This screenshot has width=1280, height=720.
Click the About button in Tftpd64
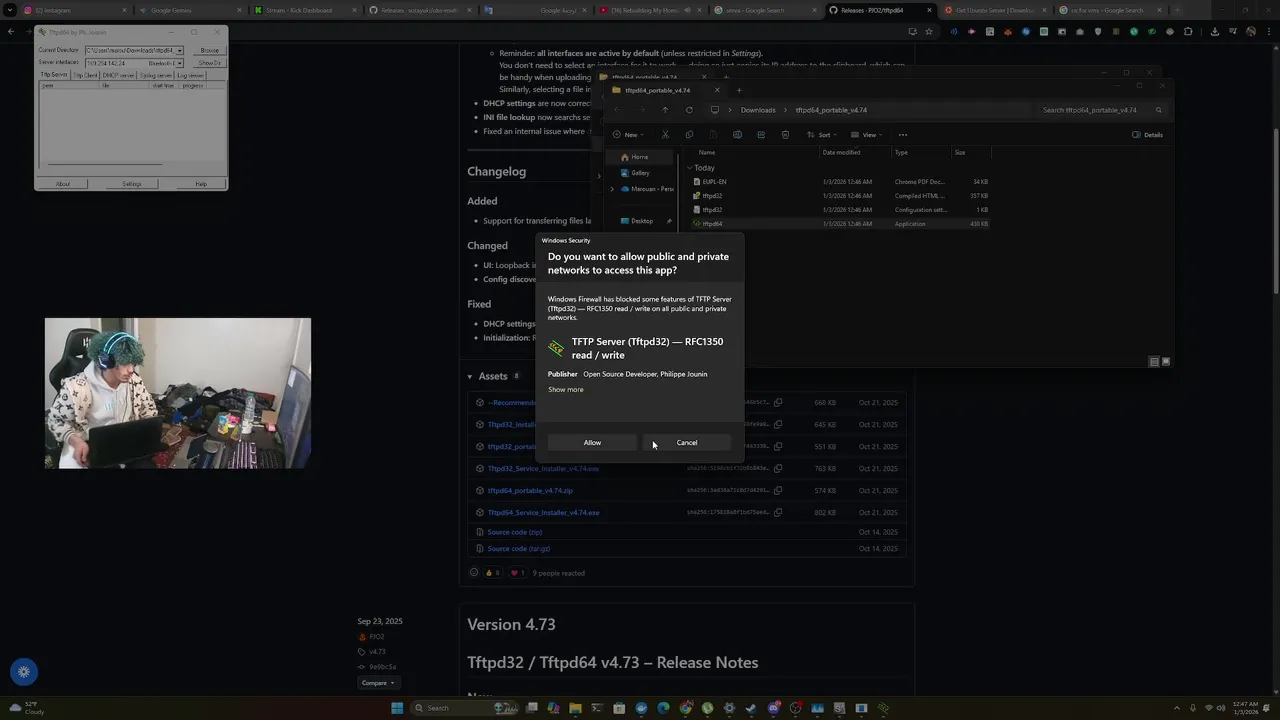pyautogui.click(x=63, y=184)
